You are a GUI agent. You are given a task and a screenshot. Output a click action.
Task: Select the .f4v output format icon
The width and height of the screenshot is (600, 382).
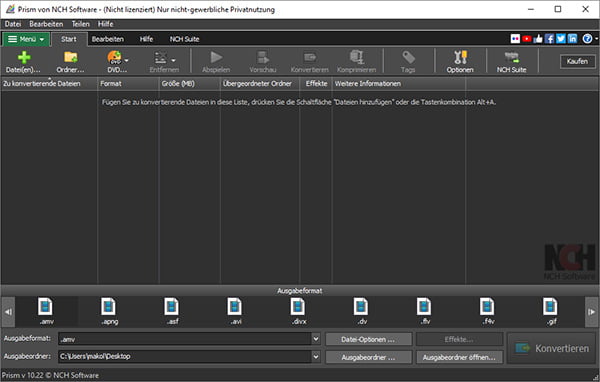tap(488, 307)
